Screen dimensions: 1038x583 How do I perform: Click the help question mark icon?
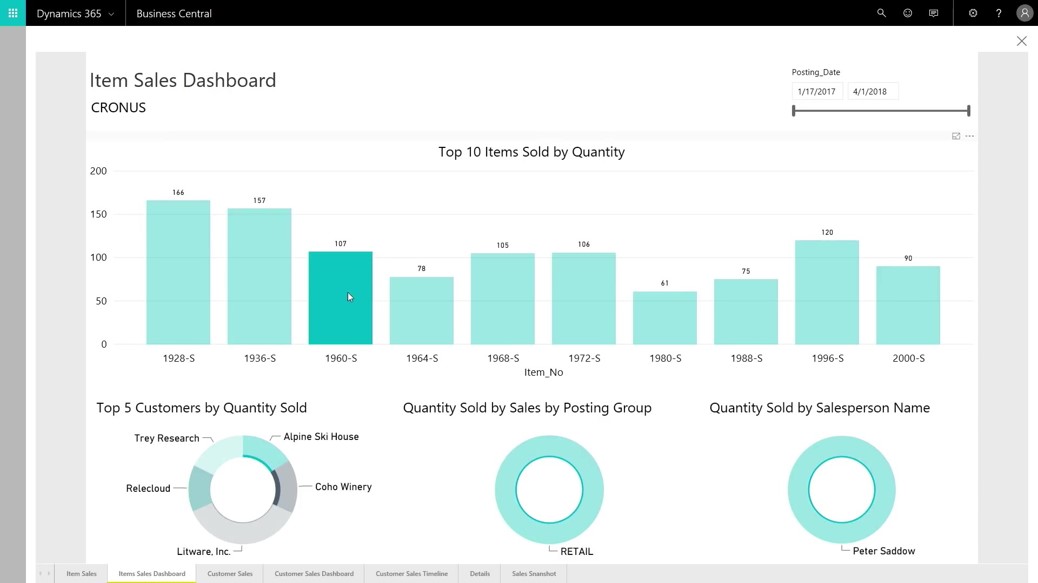[998, 13]
